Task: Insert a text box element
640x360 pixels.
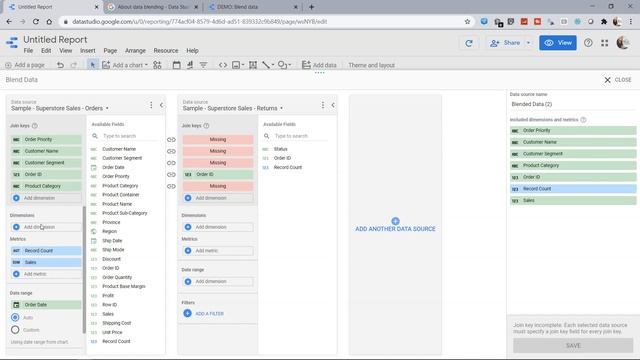Action: coord(253,65)
